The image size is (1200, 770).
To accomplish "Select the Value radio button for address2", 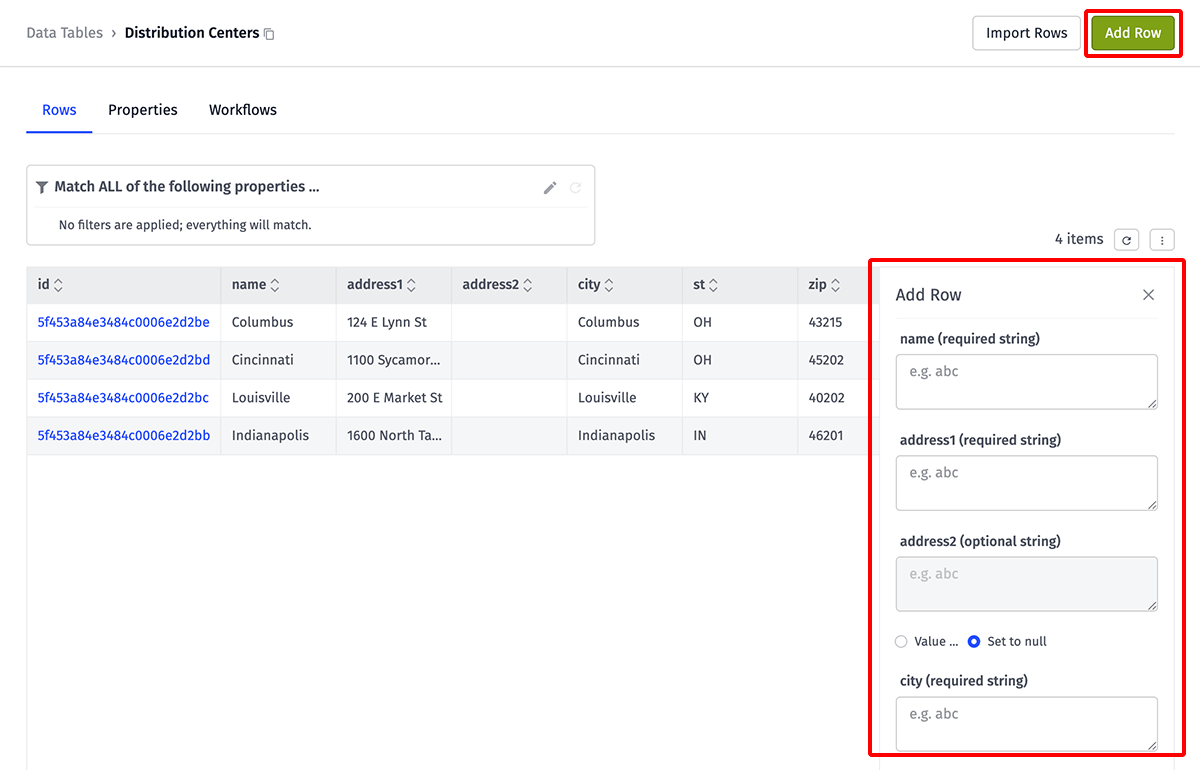I will click(901, 642).
